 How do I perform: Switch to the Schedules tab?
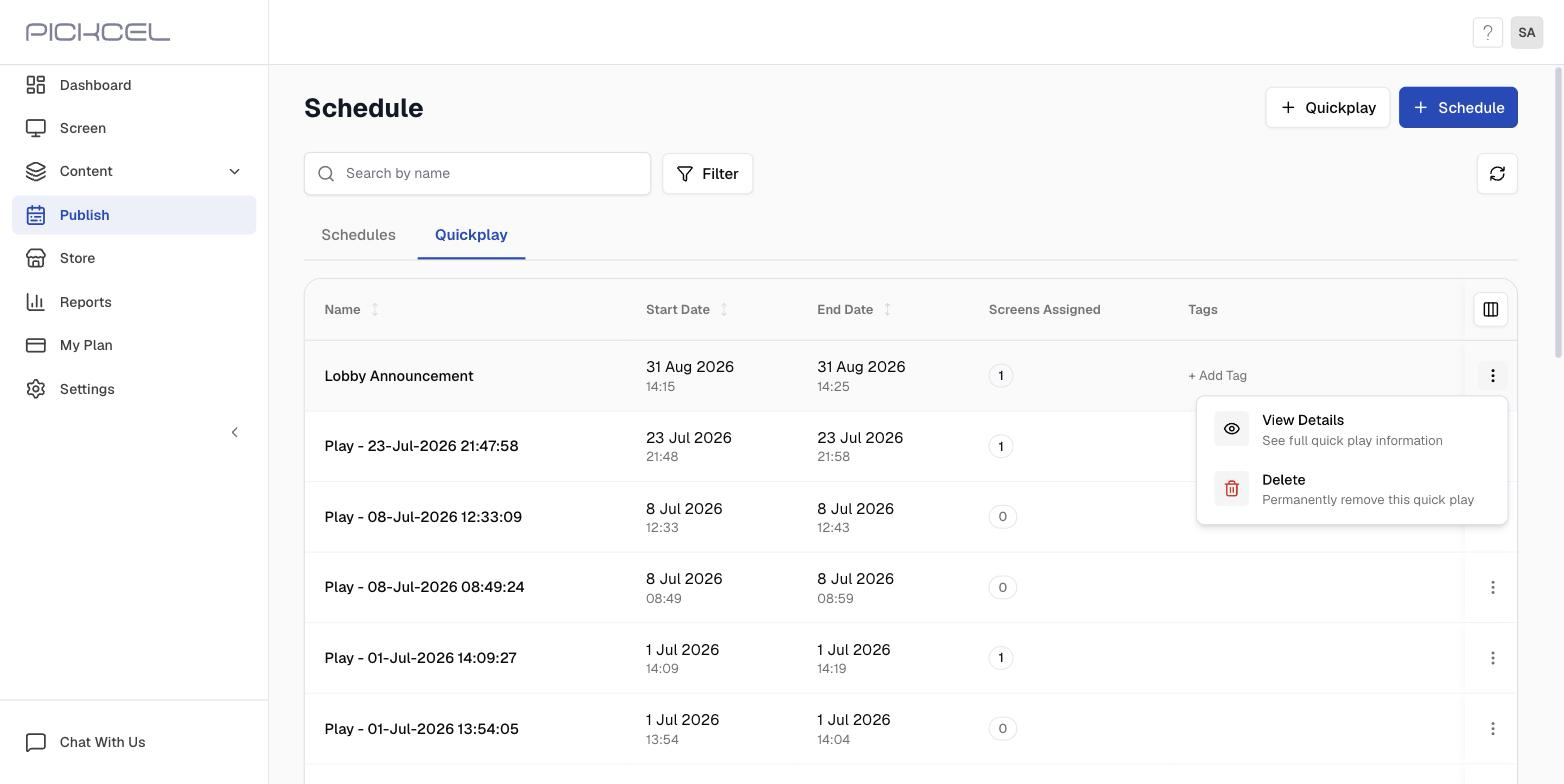pyautogui.click(x=358, y=235)
